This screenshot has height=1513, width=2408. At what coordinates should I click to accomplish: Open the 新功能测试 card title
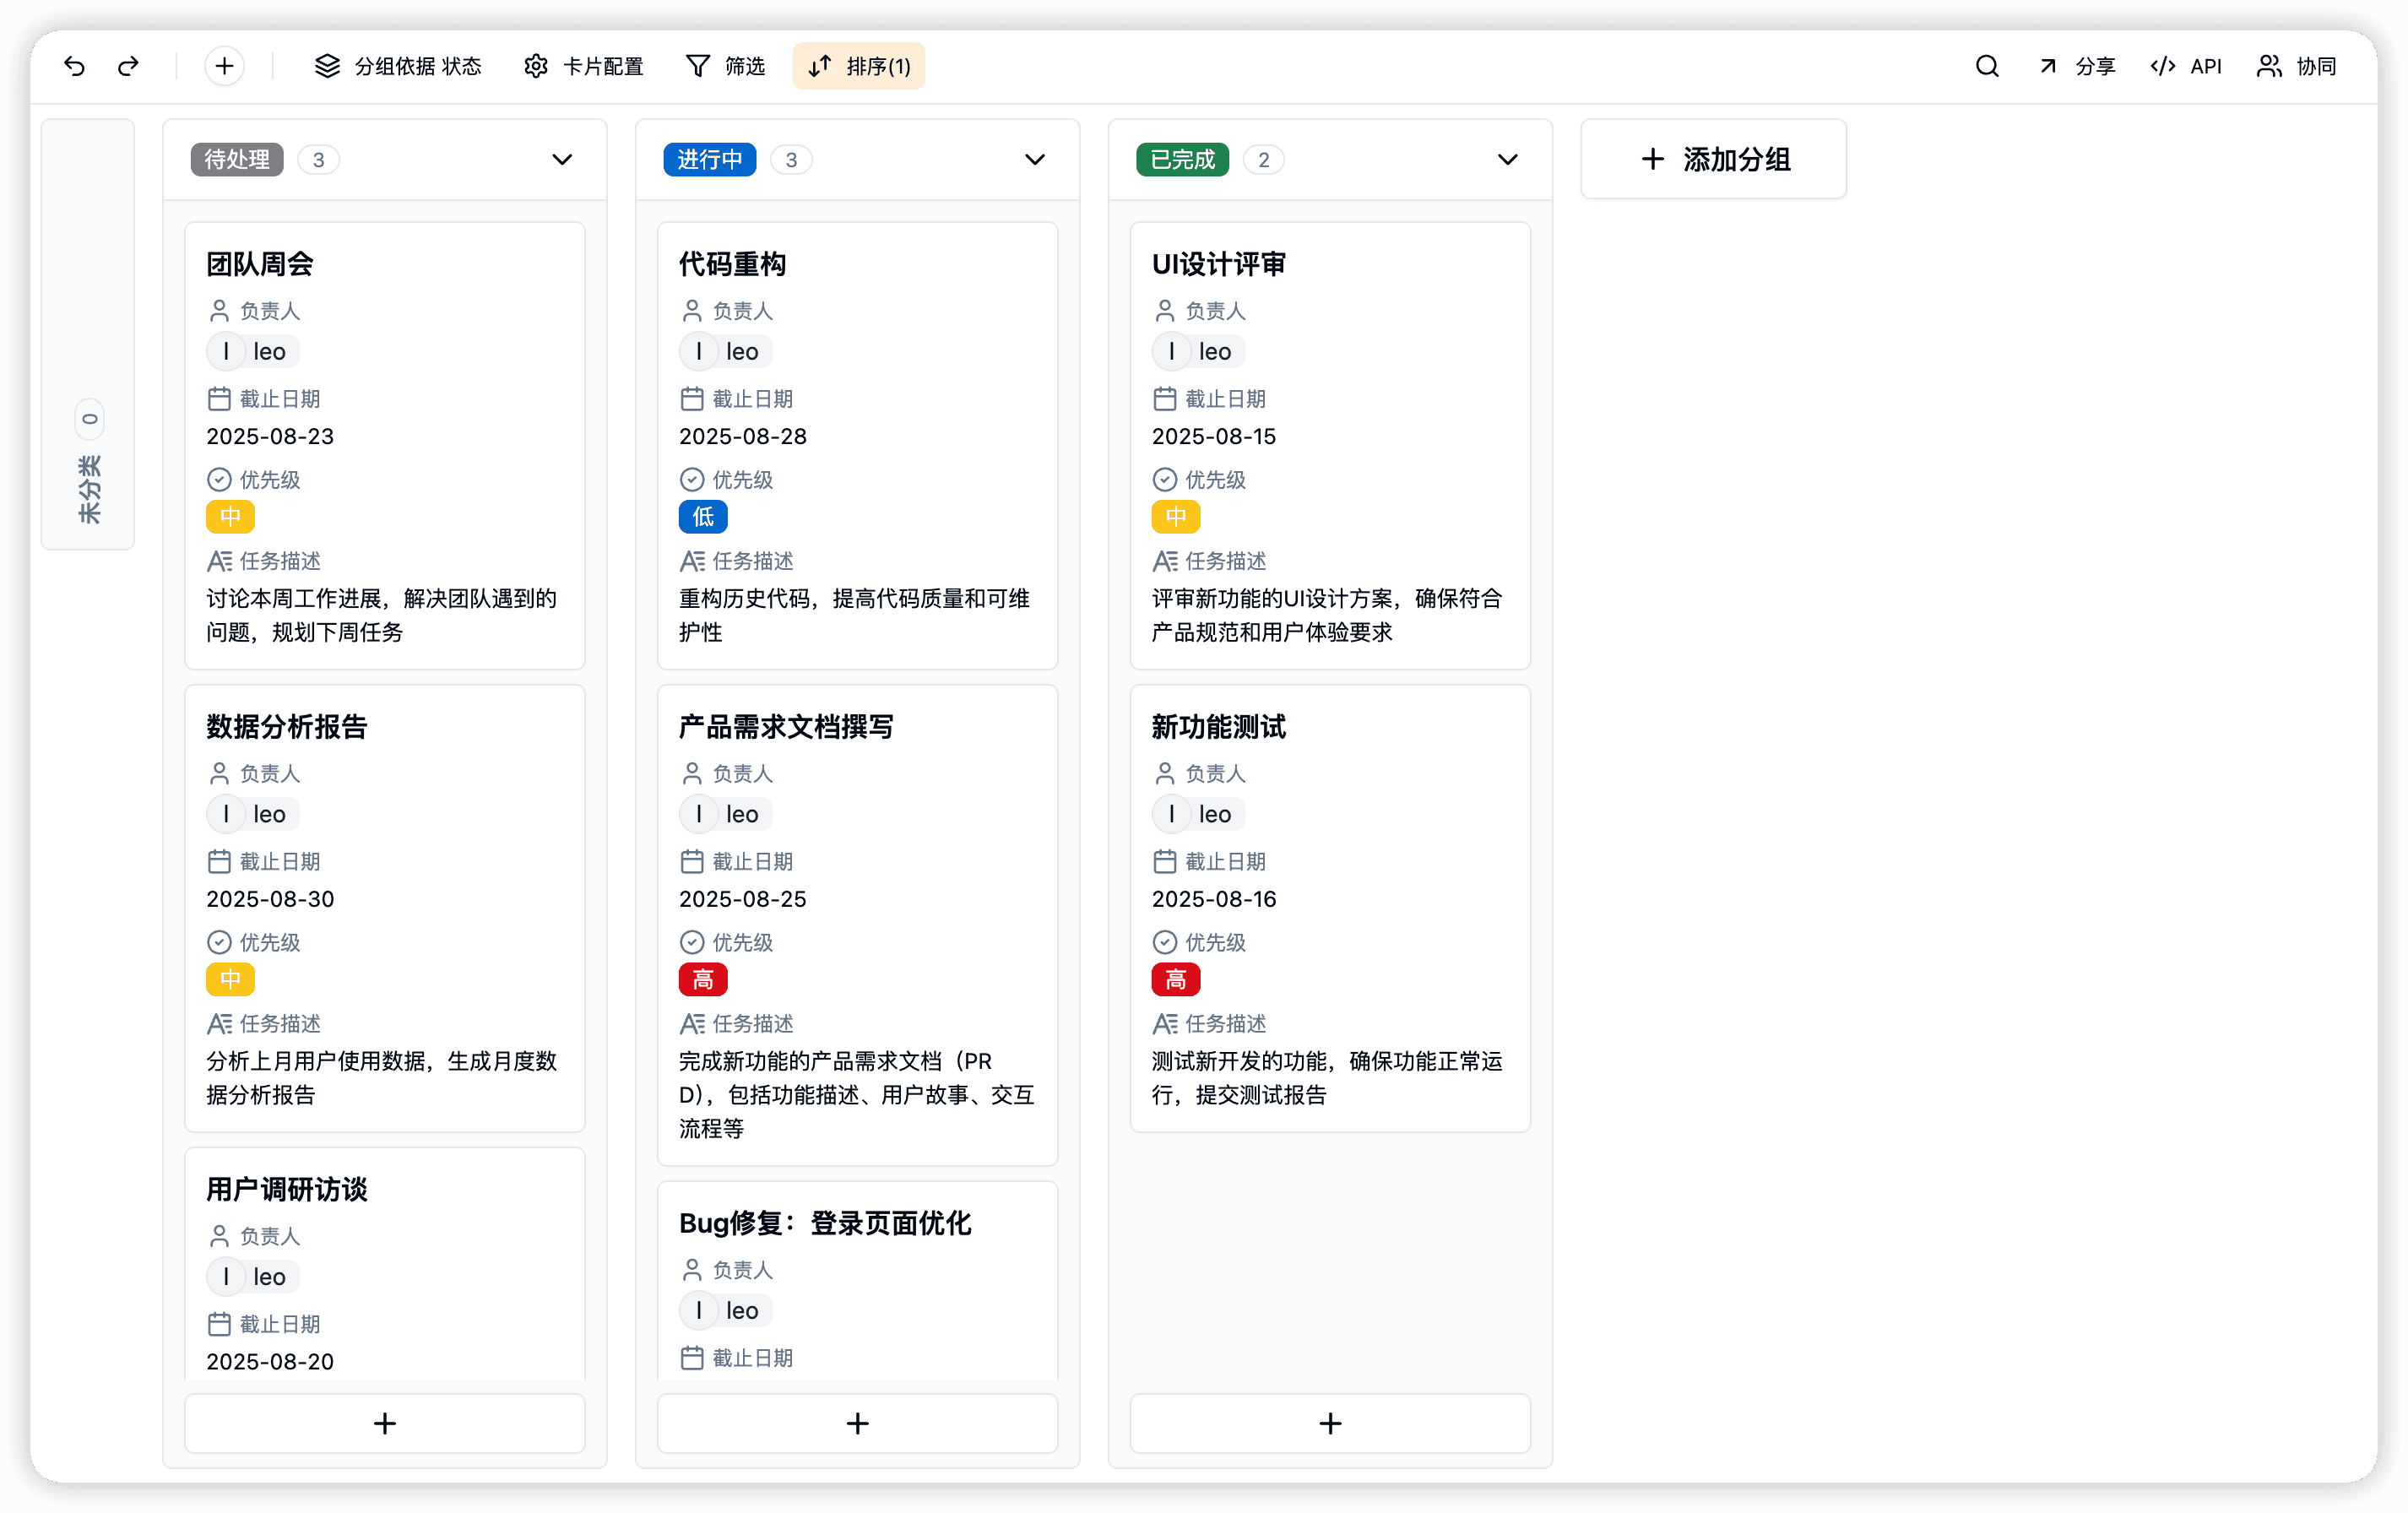click(x=1219, y=727)
